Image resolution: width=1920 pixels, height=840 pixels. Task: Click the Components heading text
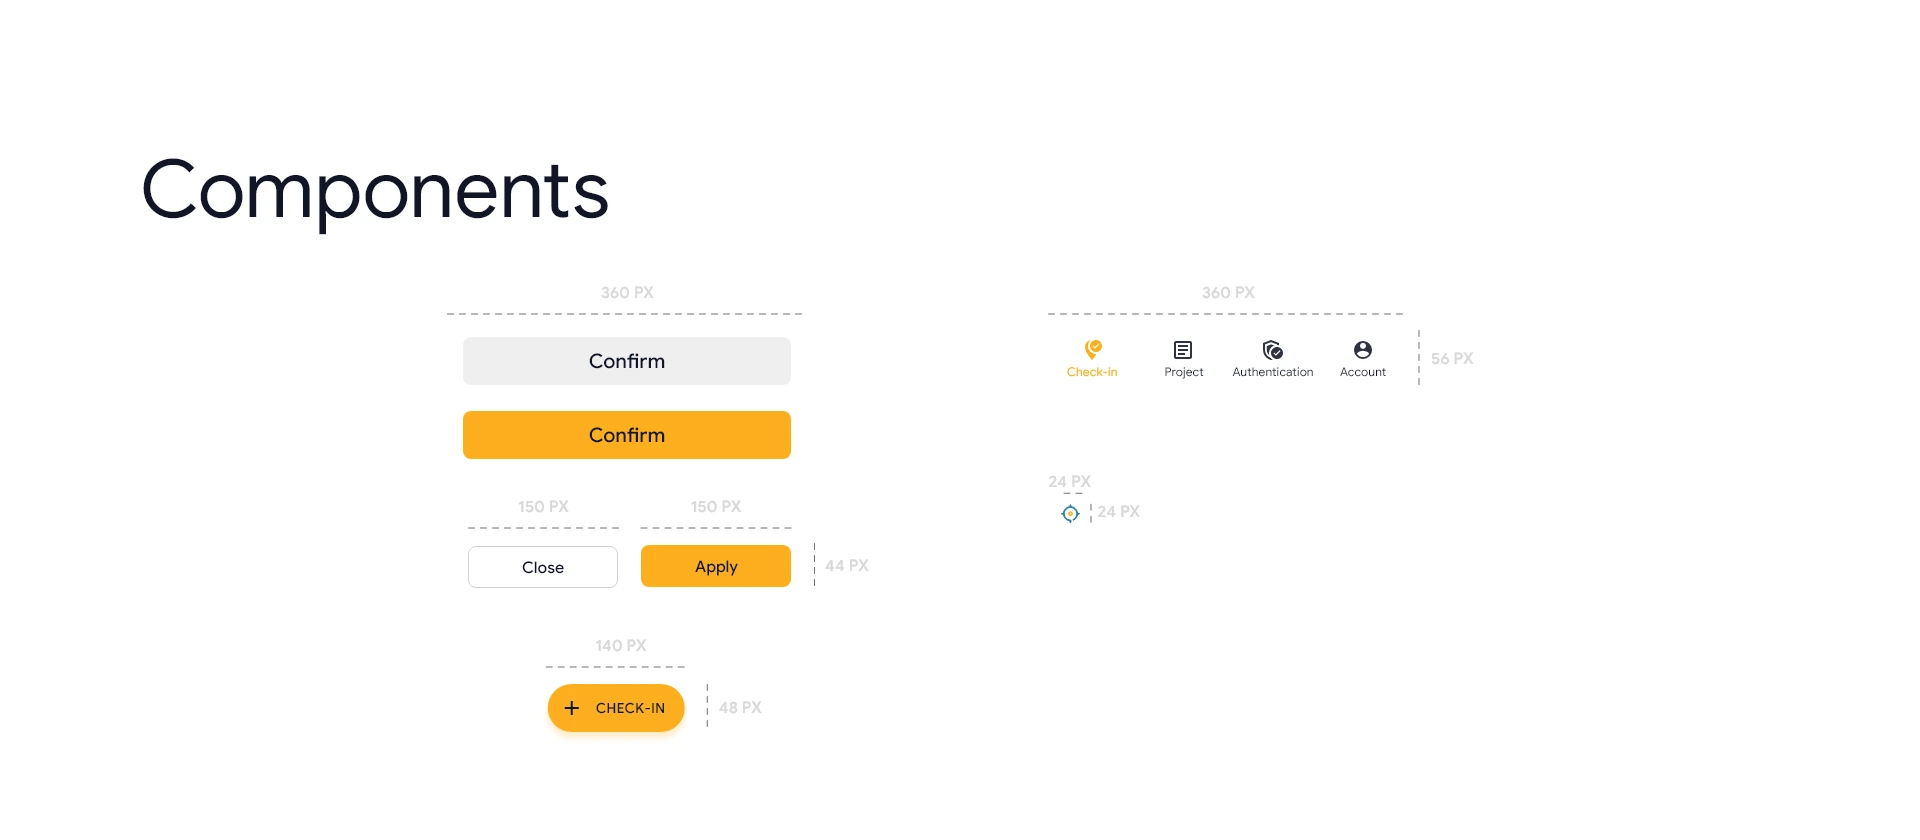pyautogui.click(x=375, y=190)
